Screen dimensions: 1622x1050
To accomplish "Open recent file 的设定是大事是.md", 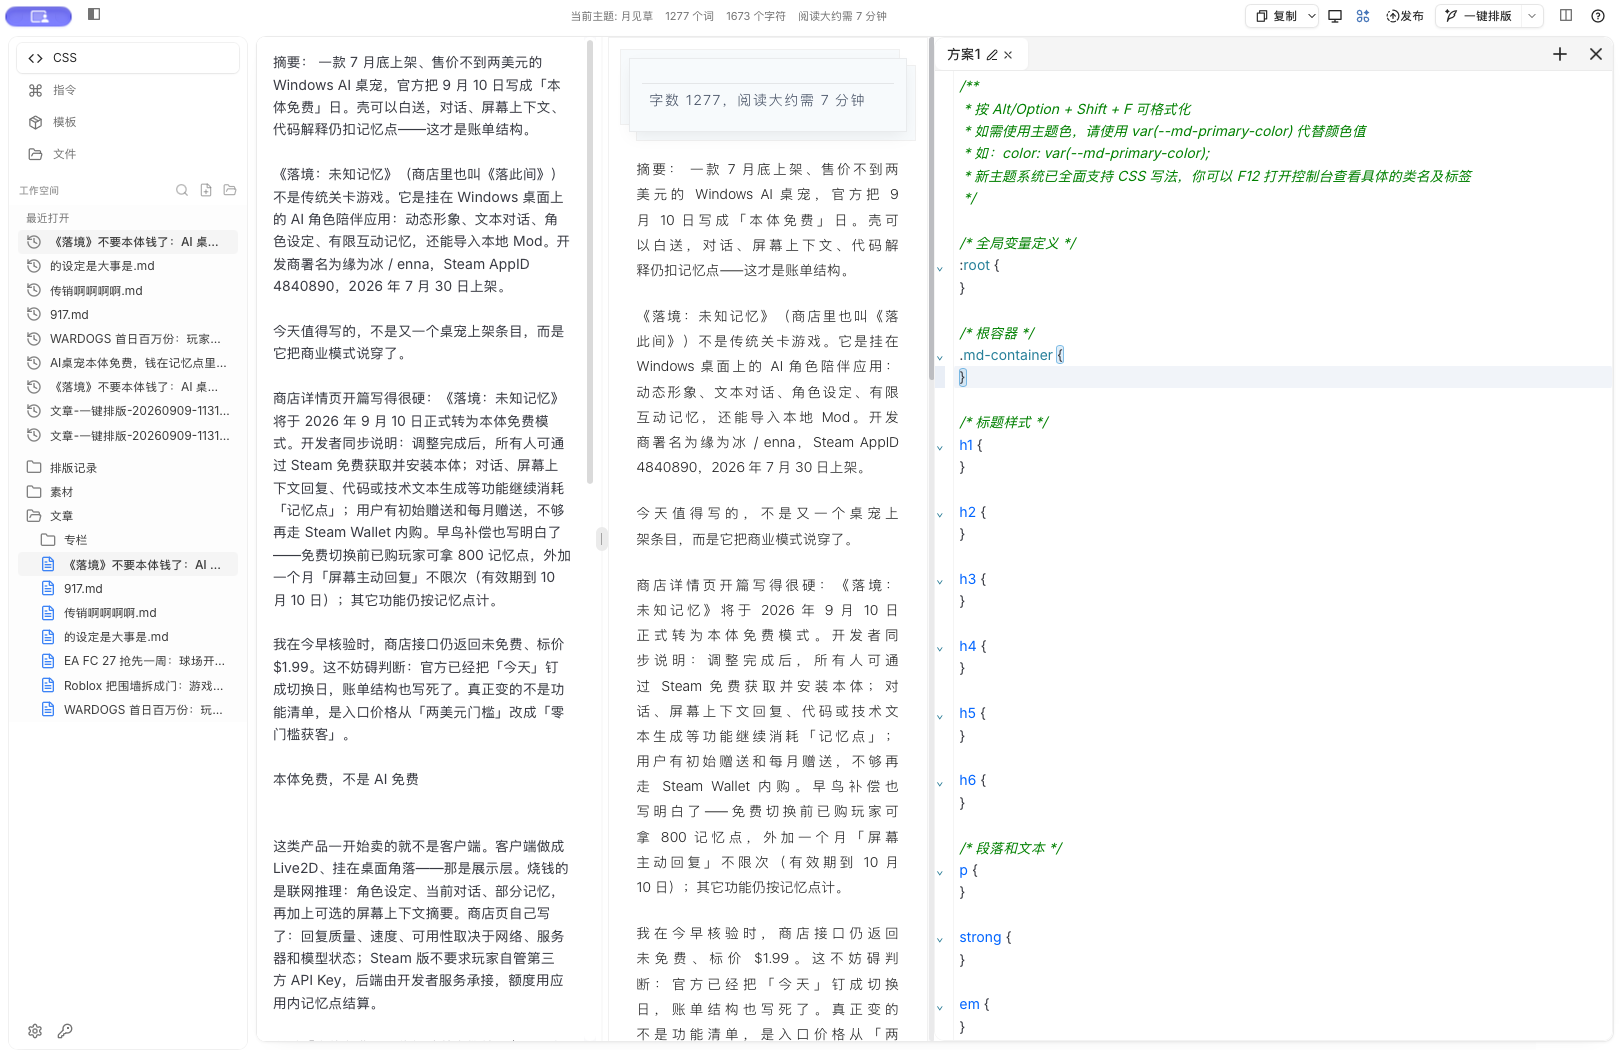I will (128, 266).
